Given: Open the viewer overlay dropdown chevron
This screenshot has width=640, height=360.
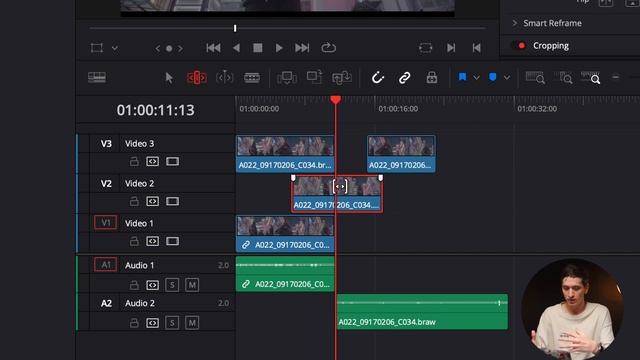Looking at the screenshot, I should click(x=115, y=48).
